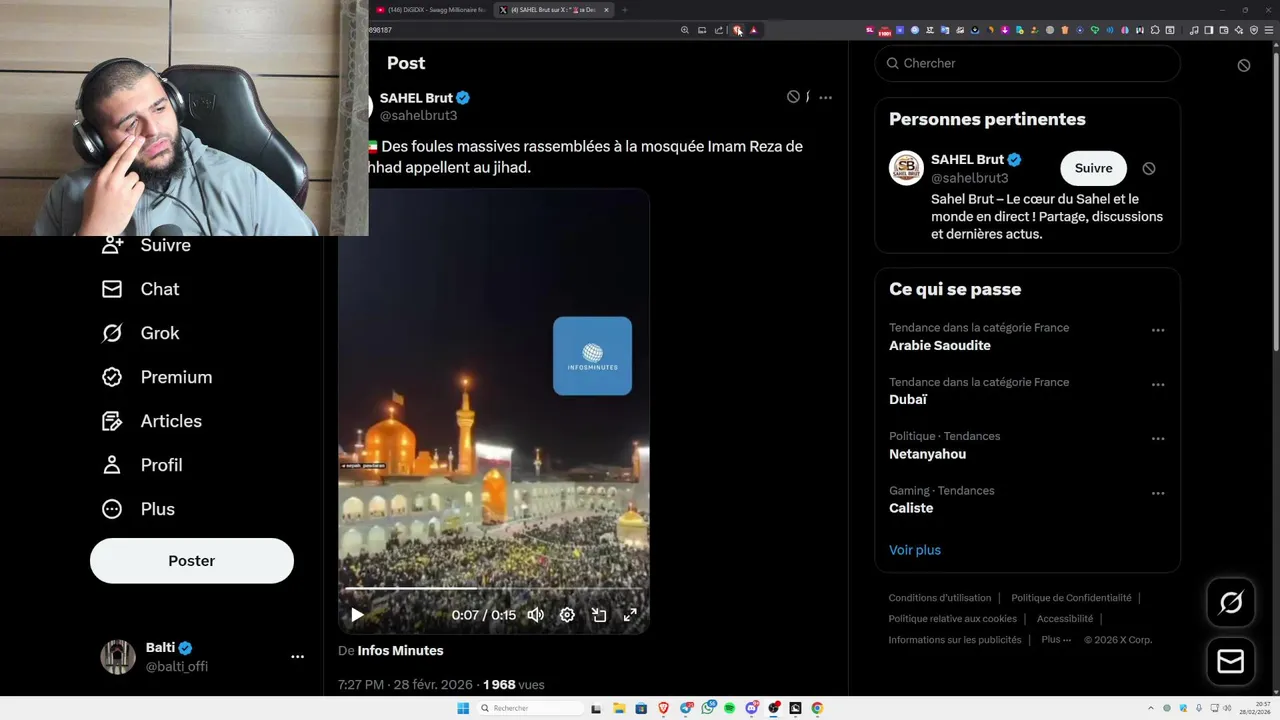Open options for Caliste trend
Screen dimensions: 1280x720
coord(1158,493)
